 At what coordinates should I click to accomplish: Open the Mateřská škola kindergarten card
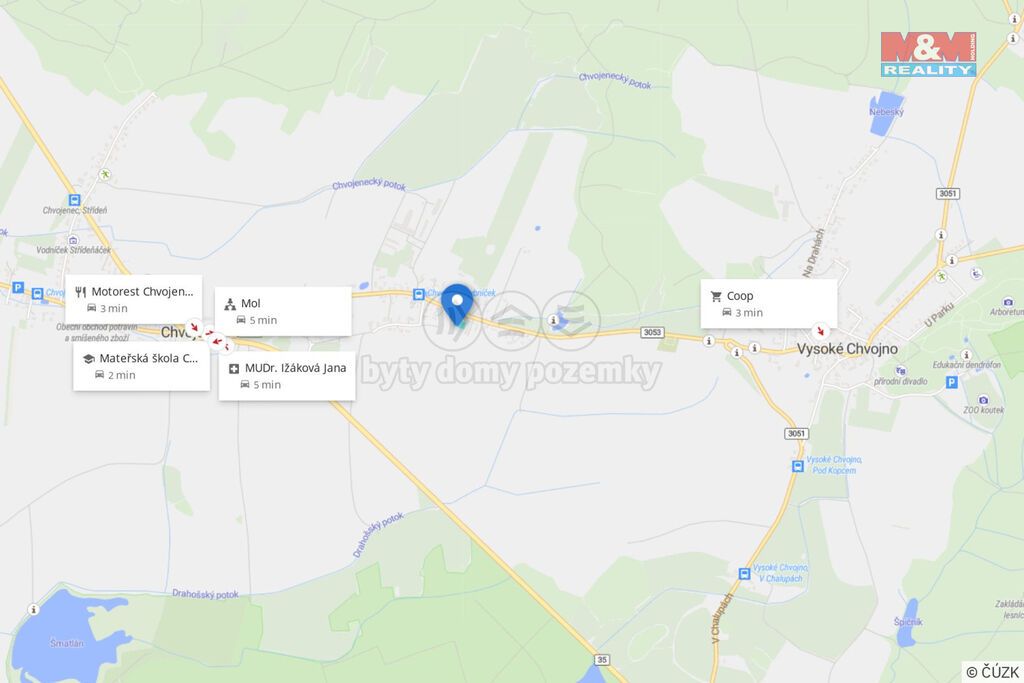142,366
